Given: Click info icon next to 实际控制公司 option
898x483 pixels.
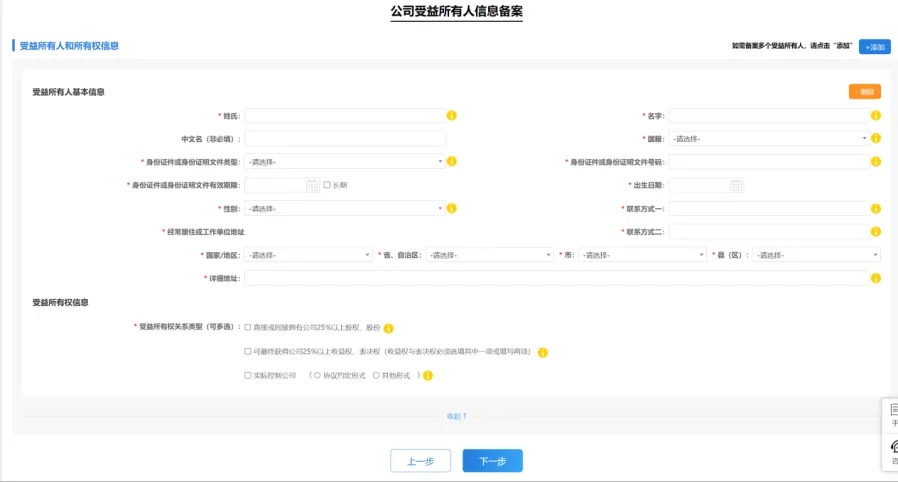Looking at the screenshot, I should [428, 376].
